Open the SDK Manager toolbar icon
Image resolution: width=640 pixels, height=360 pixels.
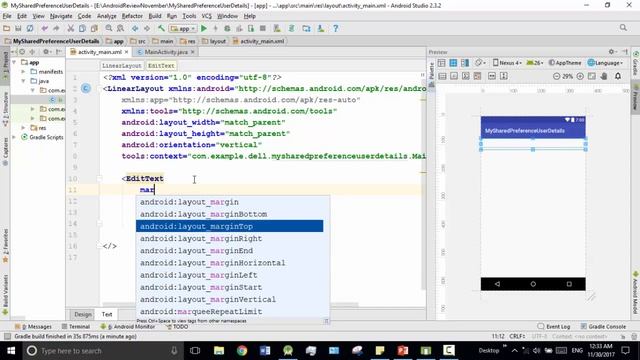click(x=321, y=28)
